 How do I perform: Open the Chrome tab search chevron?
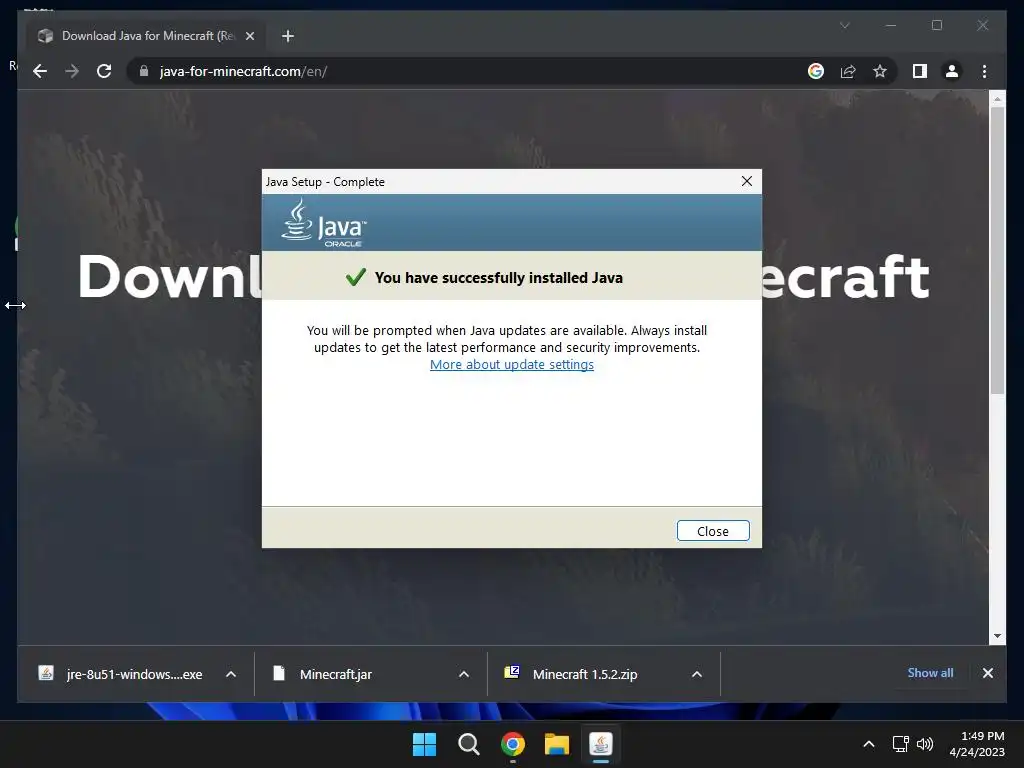tap(844, 25)
